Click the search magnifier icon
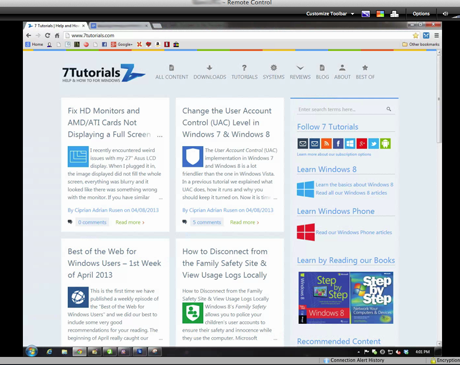 click(389, 109)
